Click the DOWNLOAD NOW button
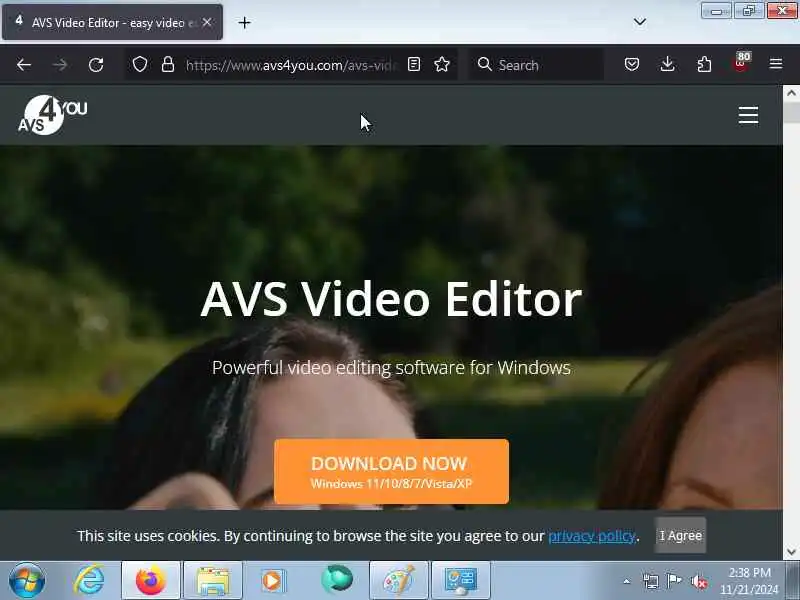Viewport: 800px width, 600px height. (x=391, y=471)
